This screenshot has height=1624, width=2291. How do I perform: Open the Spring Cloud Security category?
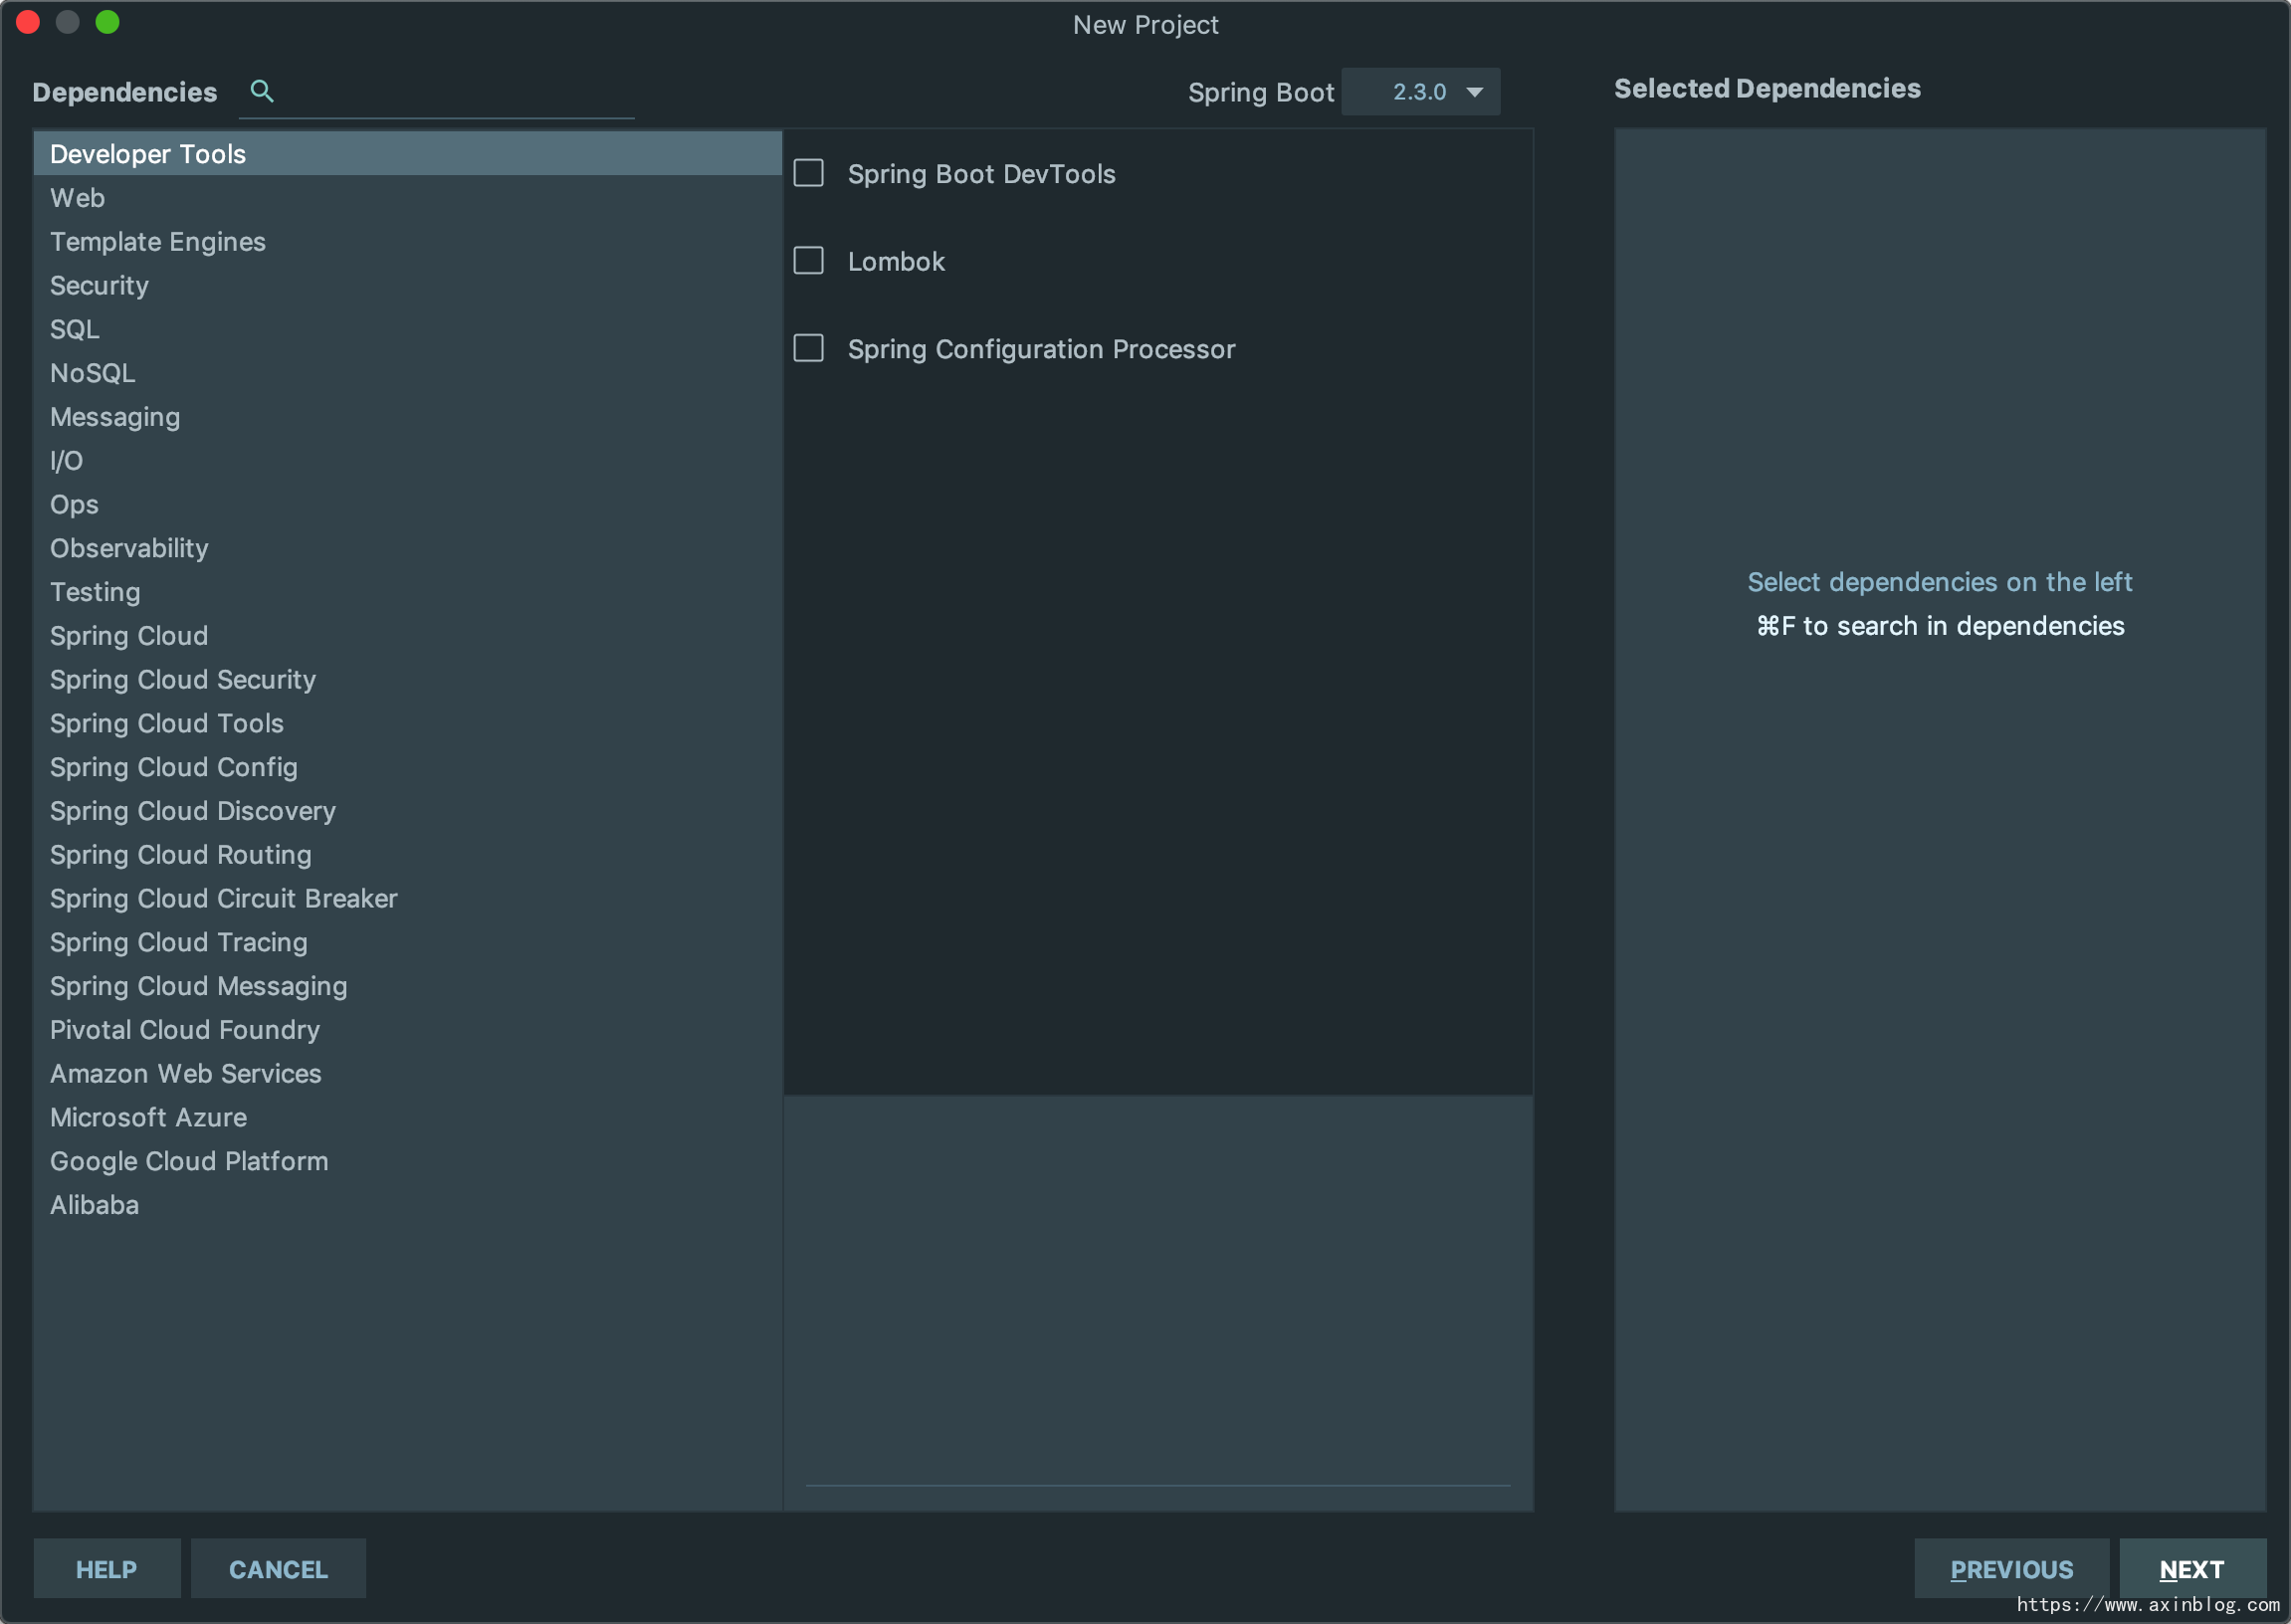click(408, 680)
